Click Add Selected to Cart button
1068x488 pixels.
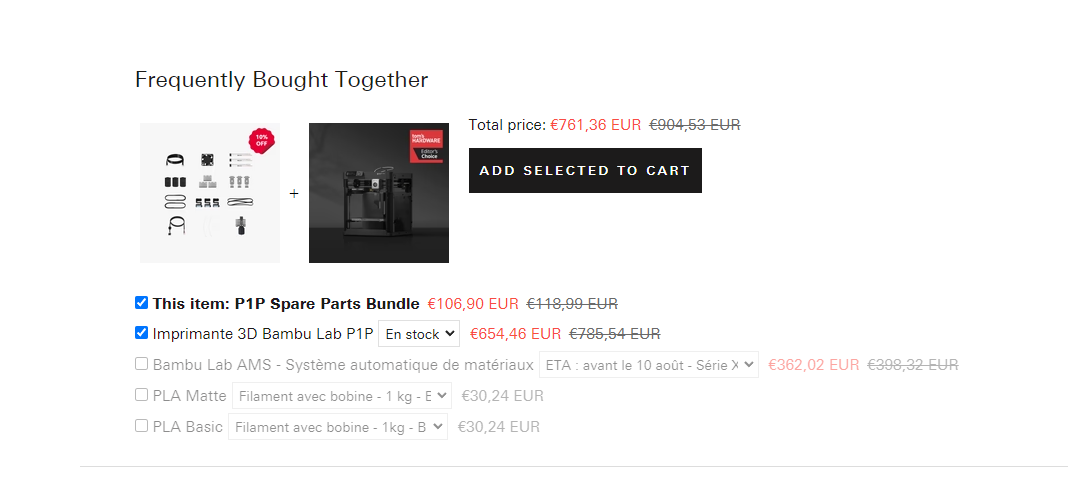(585, 170)
